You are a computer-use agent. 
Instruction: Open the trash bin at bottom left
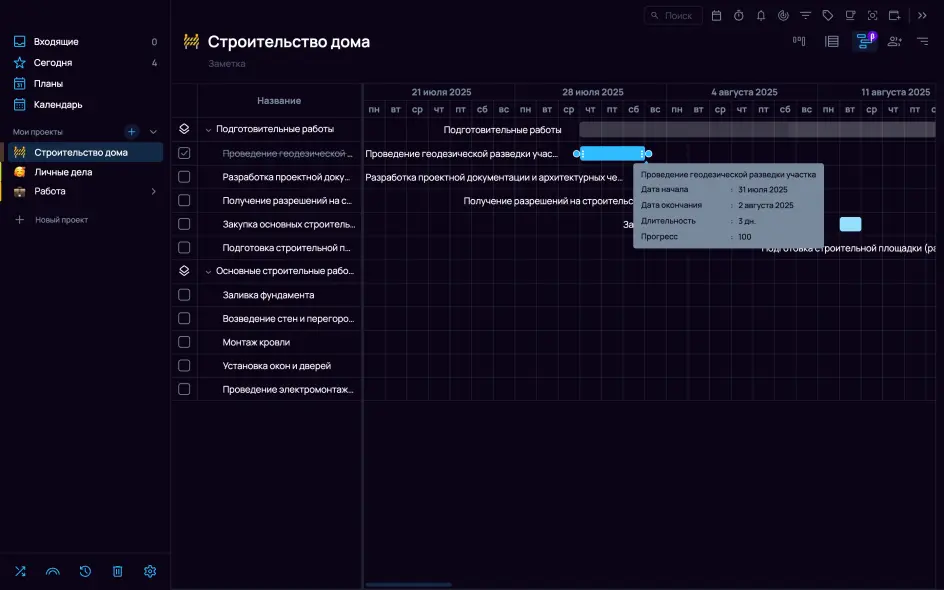117,571
